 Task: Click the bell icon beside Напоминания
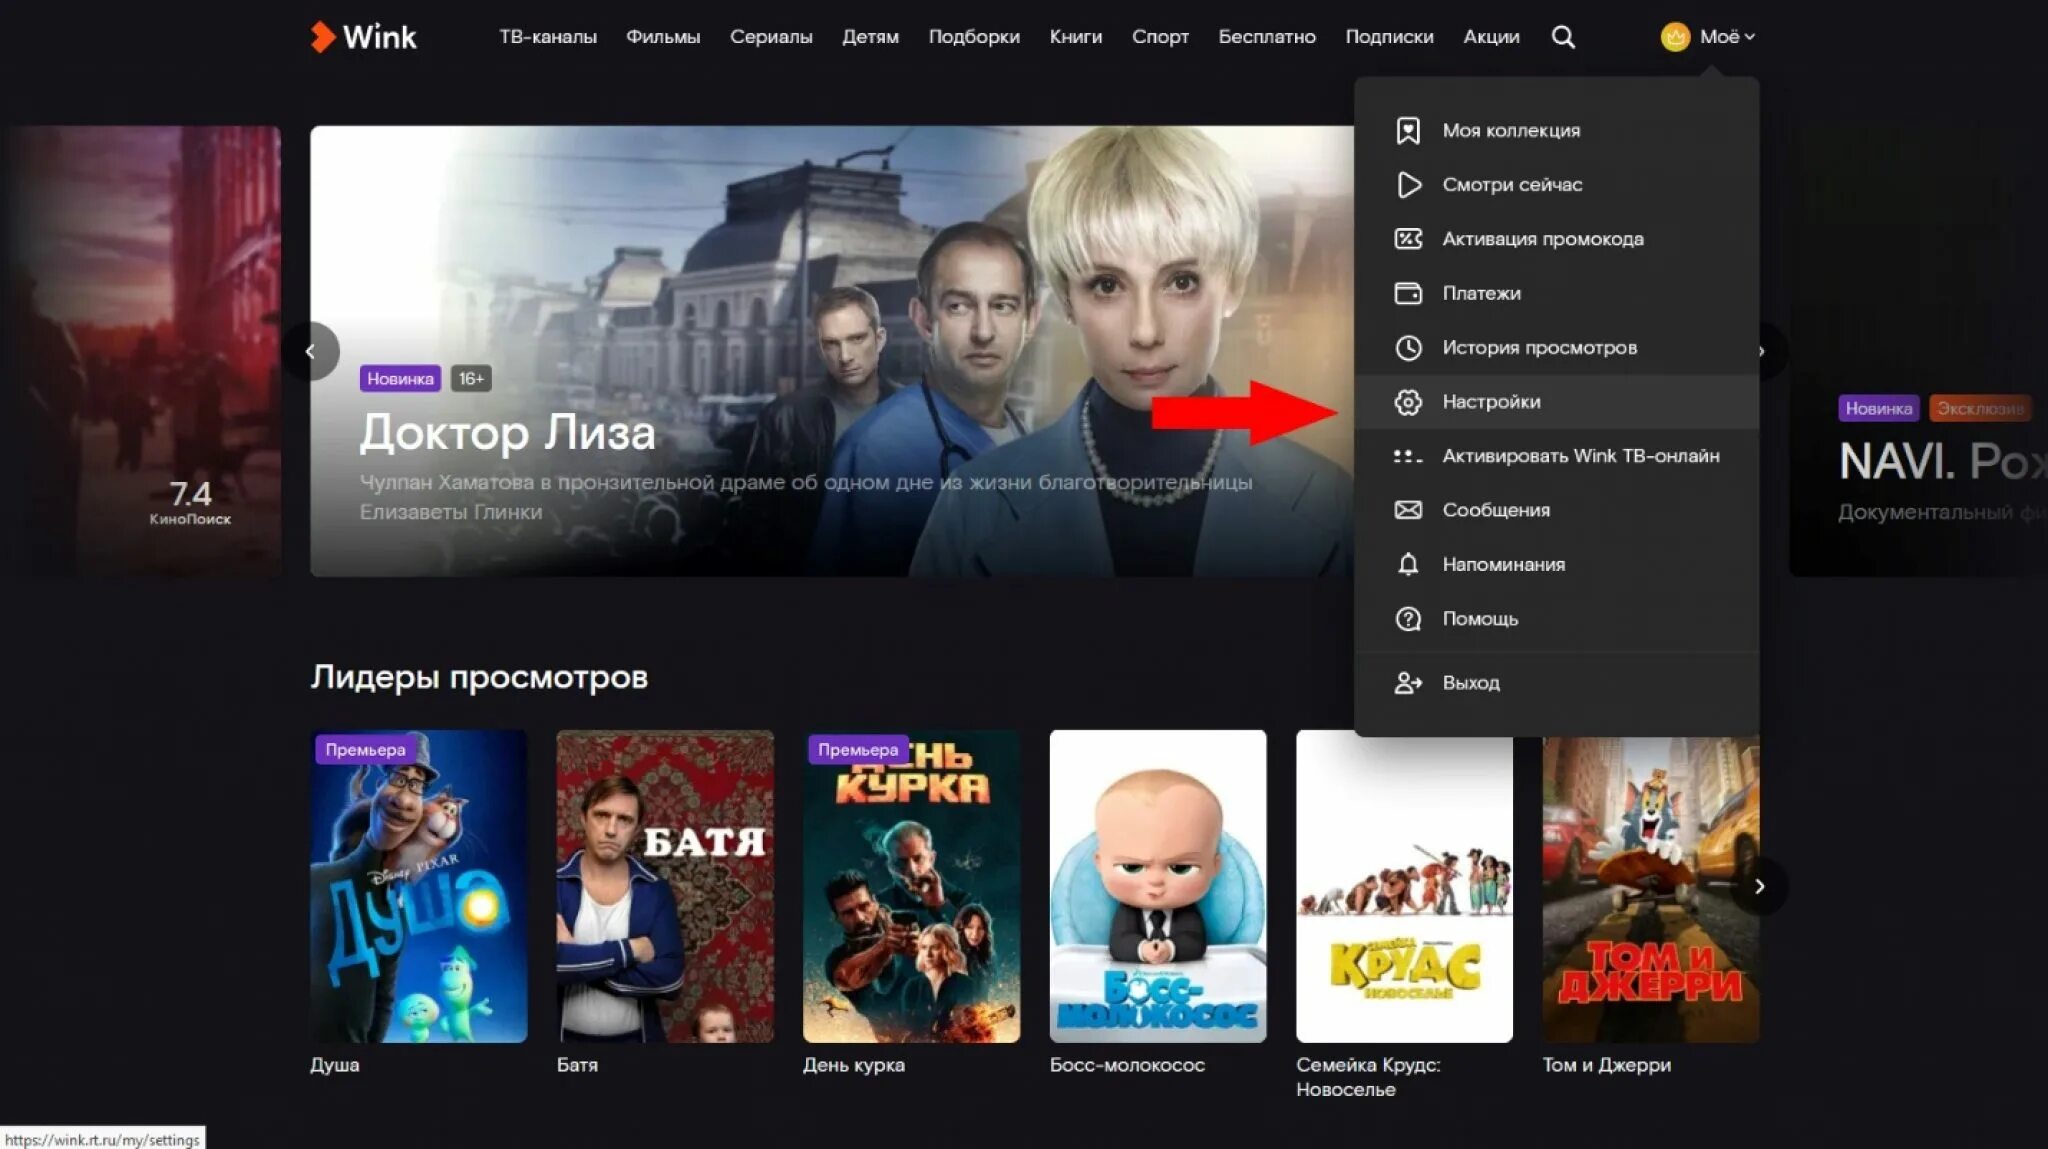click(x=1408, y=564)
